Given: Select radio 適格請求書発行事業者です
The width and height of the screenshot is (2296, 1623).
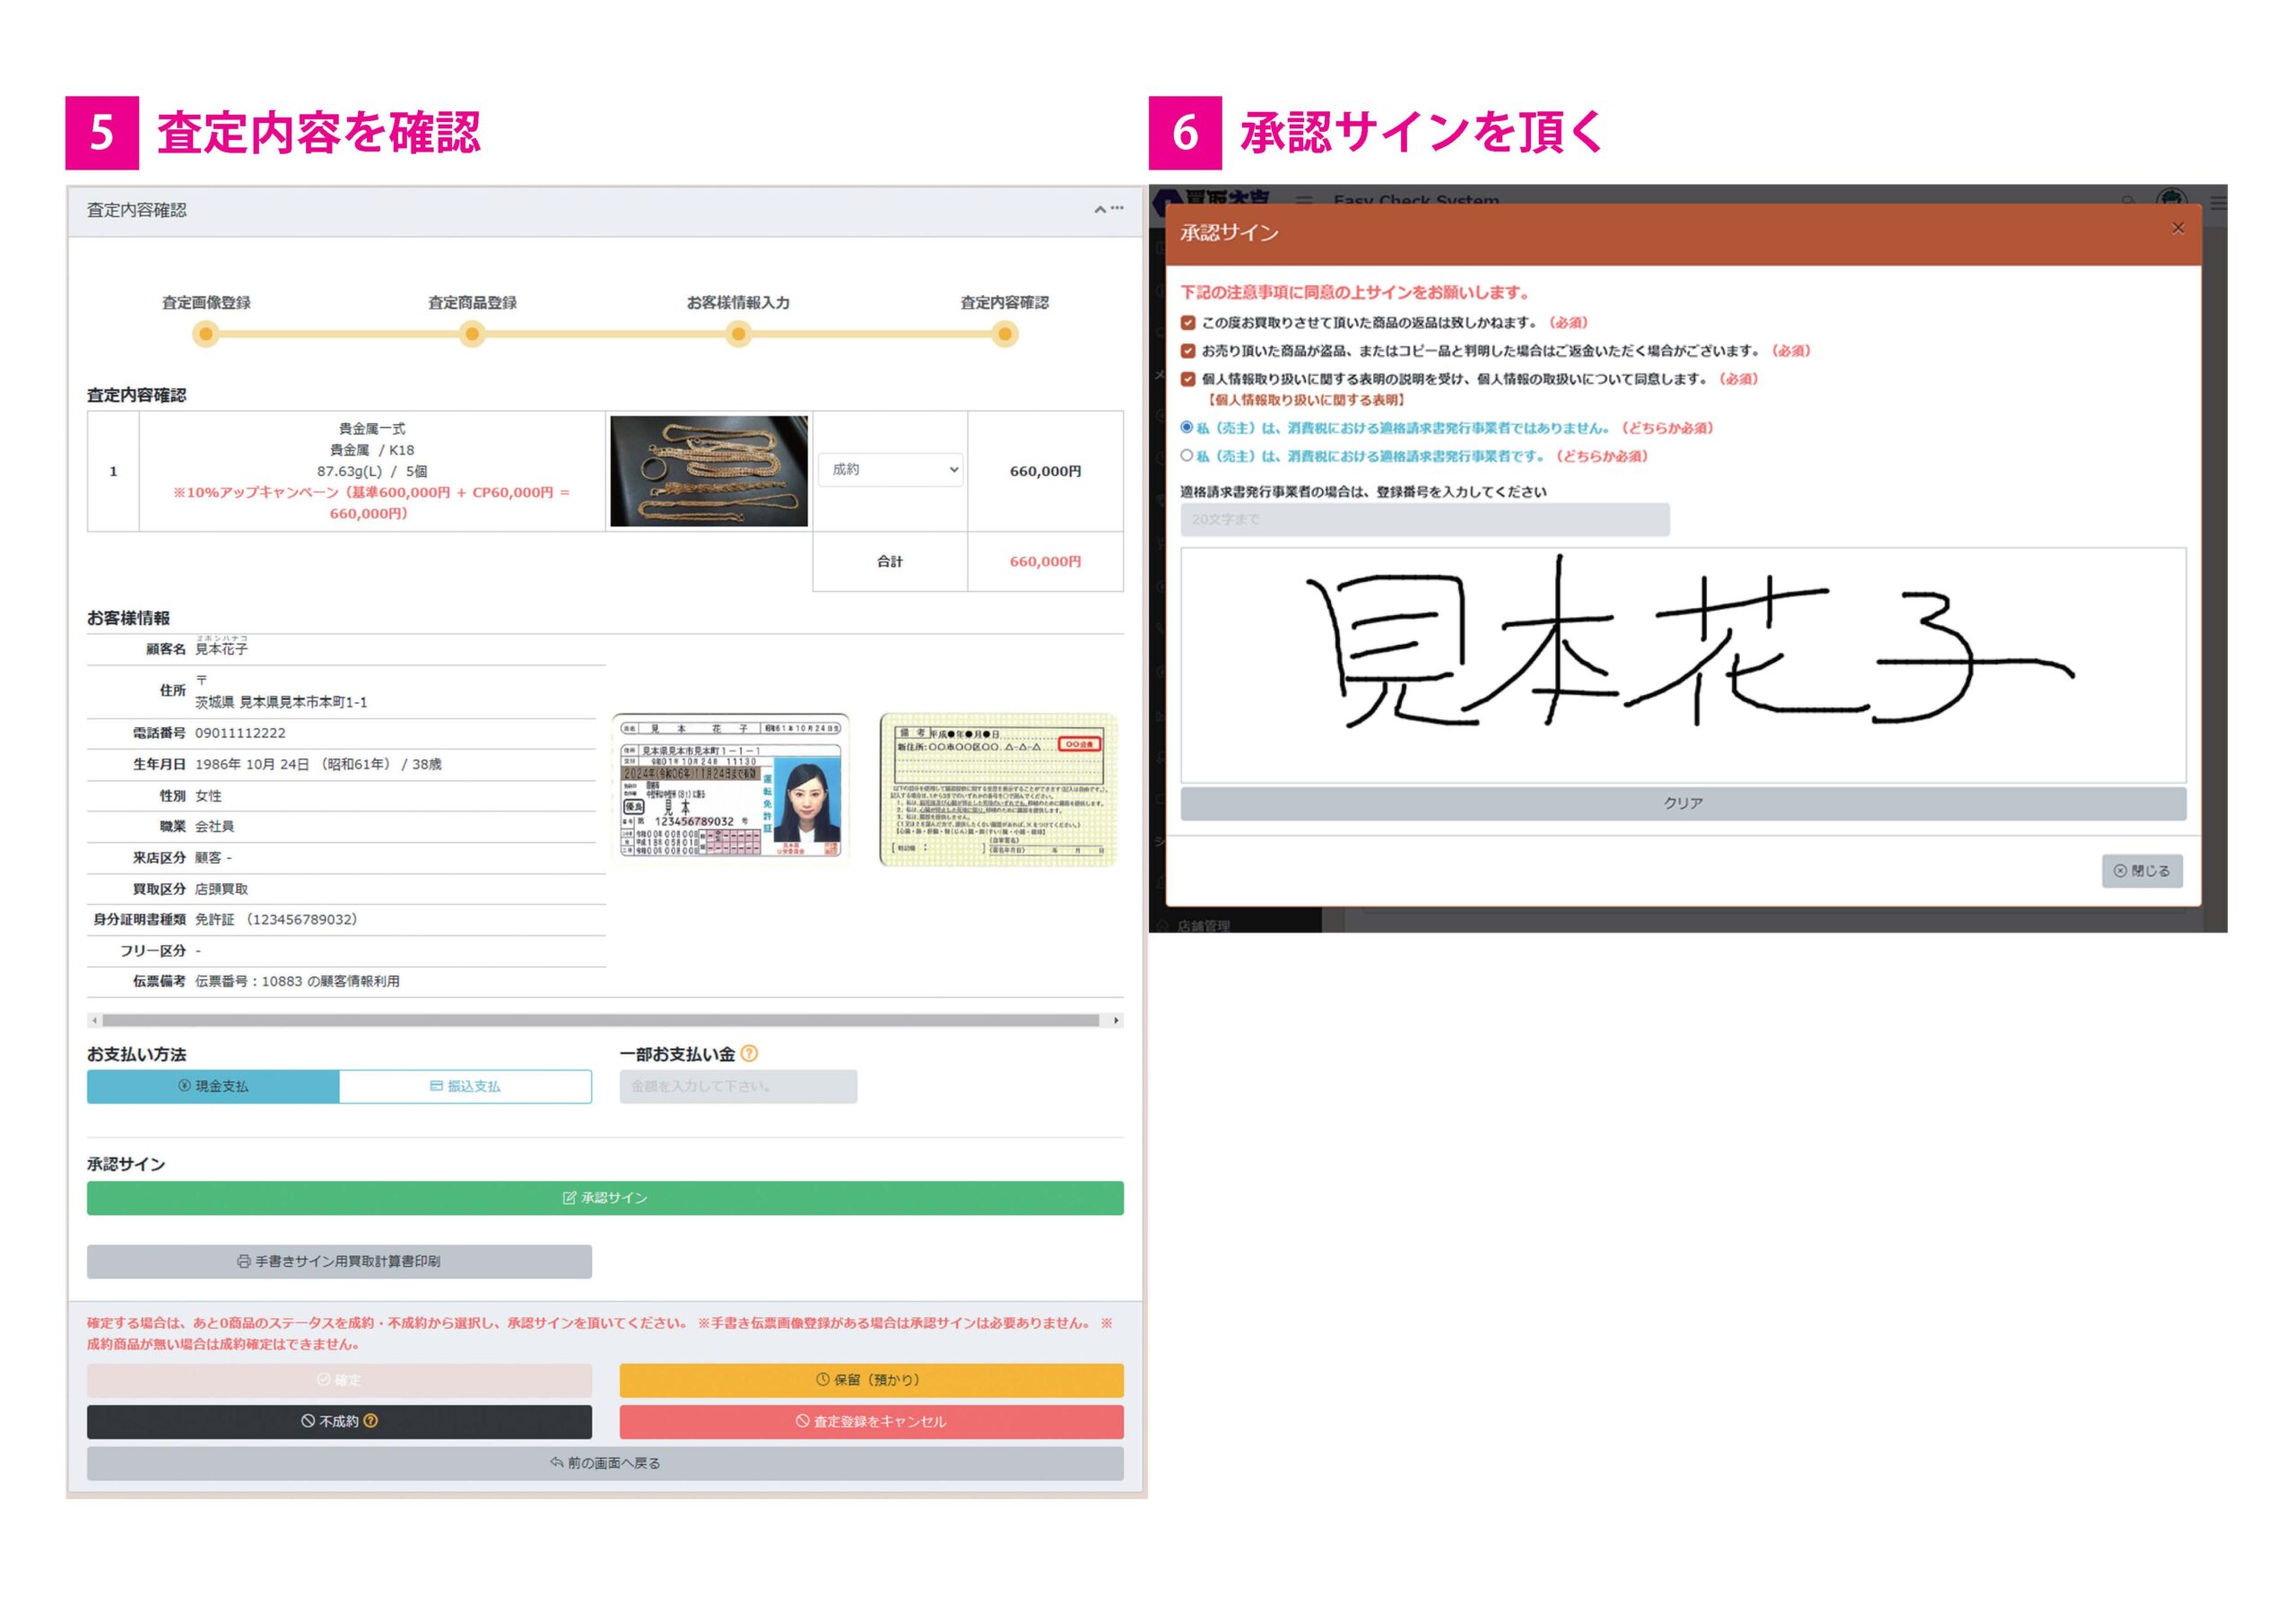Looking at the screenshot, I should tap(1187, 455).
